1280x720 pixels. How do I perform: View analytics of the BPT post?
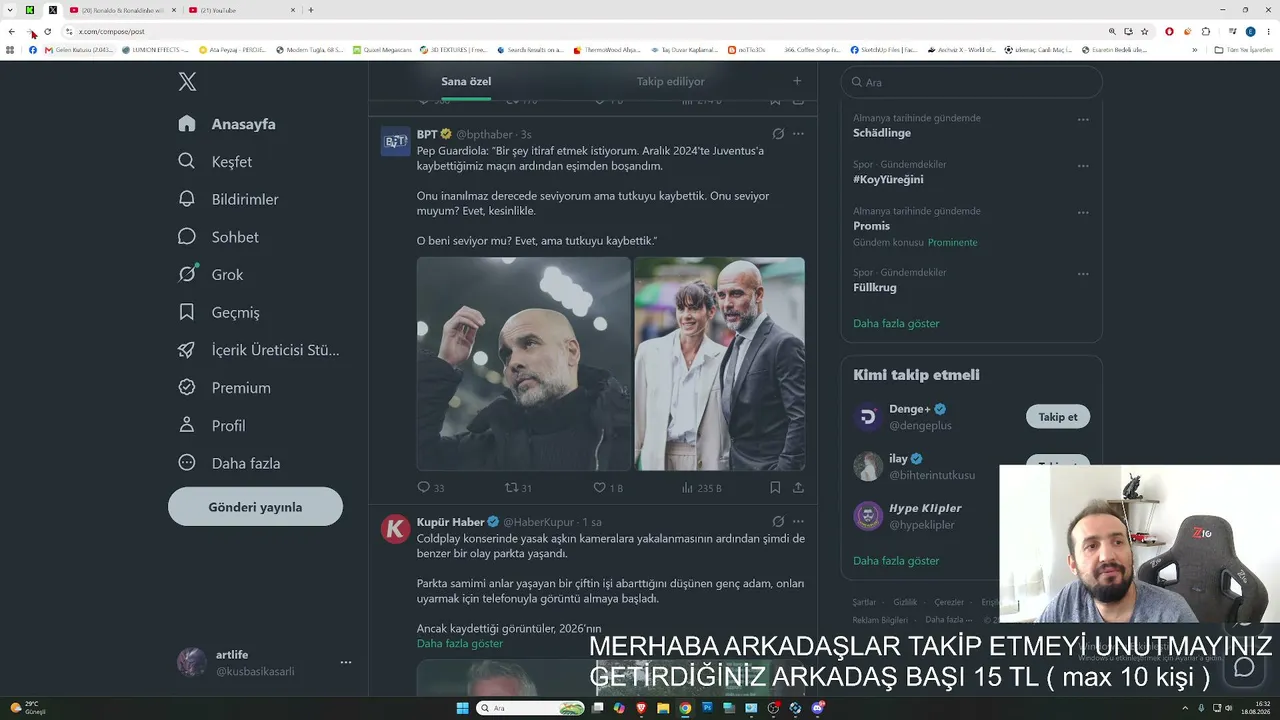(701, 488)
